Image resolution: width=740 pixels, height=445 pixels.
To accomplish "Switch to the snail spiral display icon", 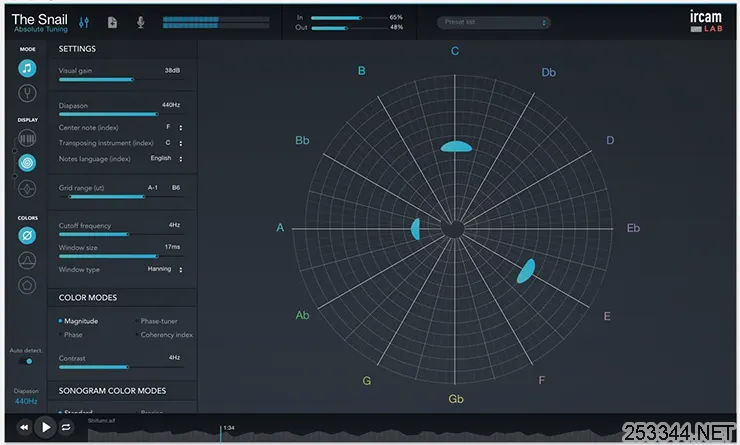I will point(27,163).
